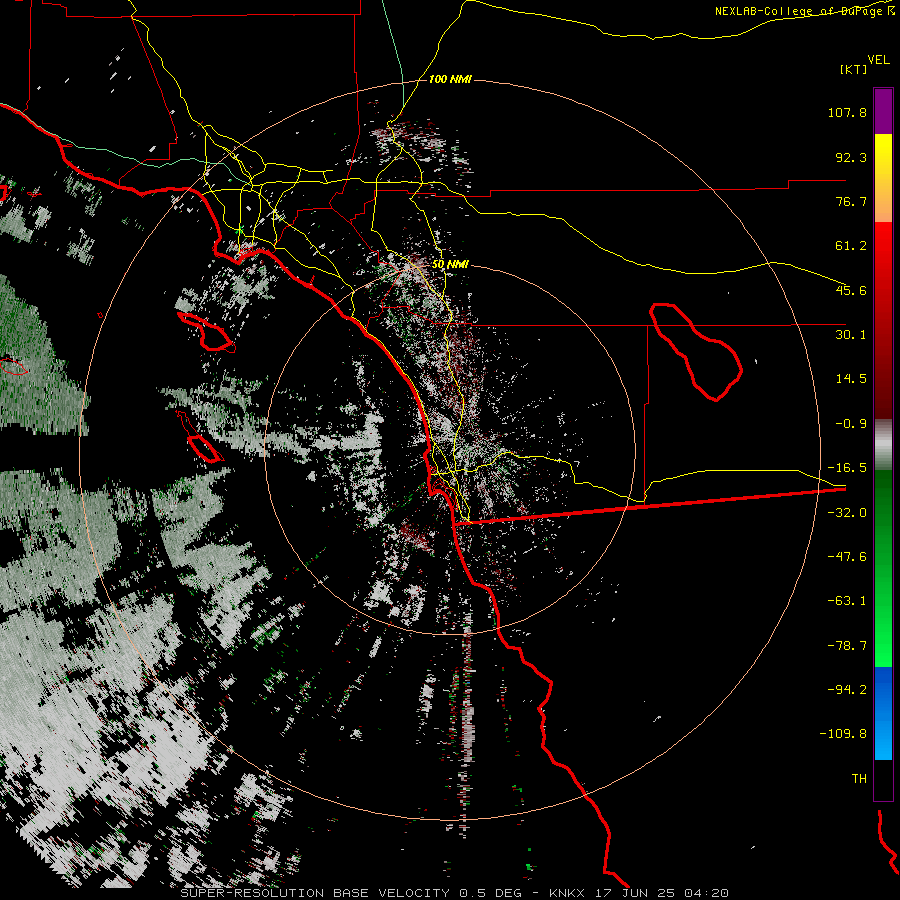Select the 30.1 scale value
The width and height of the screenshot is (900, 900).
click(x=851, y=335)
